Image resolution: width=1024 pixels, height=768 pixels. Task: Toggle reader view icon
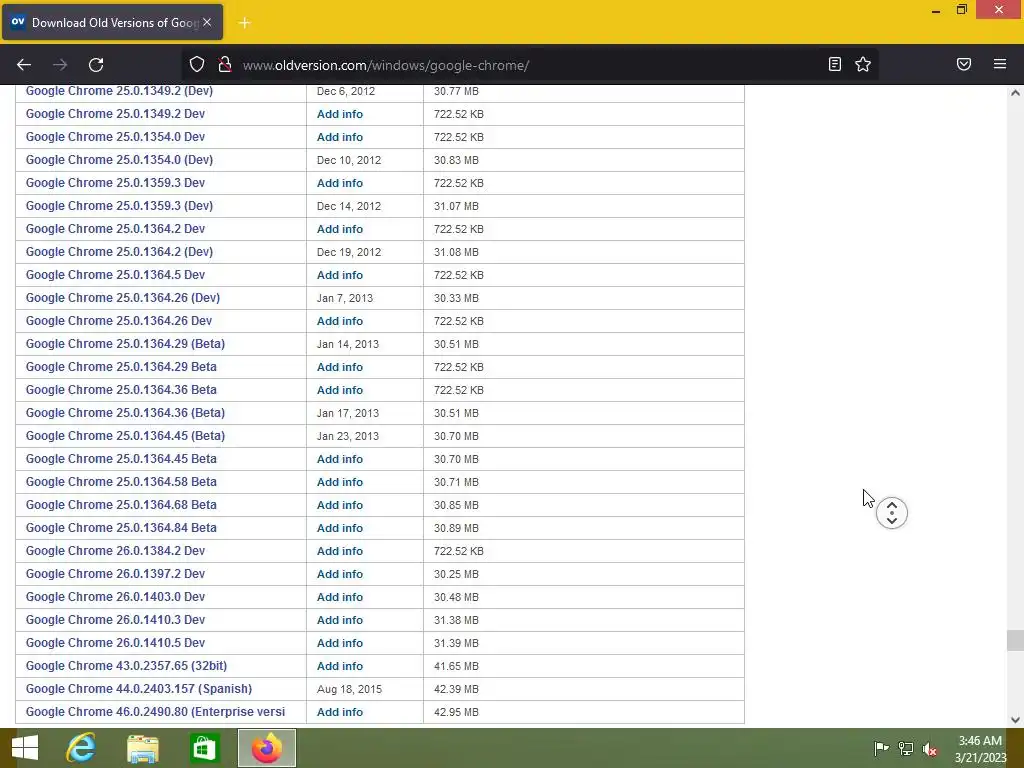(x=835, y=64)
